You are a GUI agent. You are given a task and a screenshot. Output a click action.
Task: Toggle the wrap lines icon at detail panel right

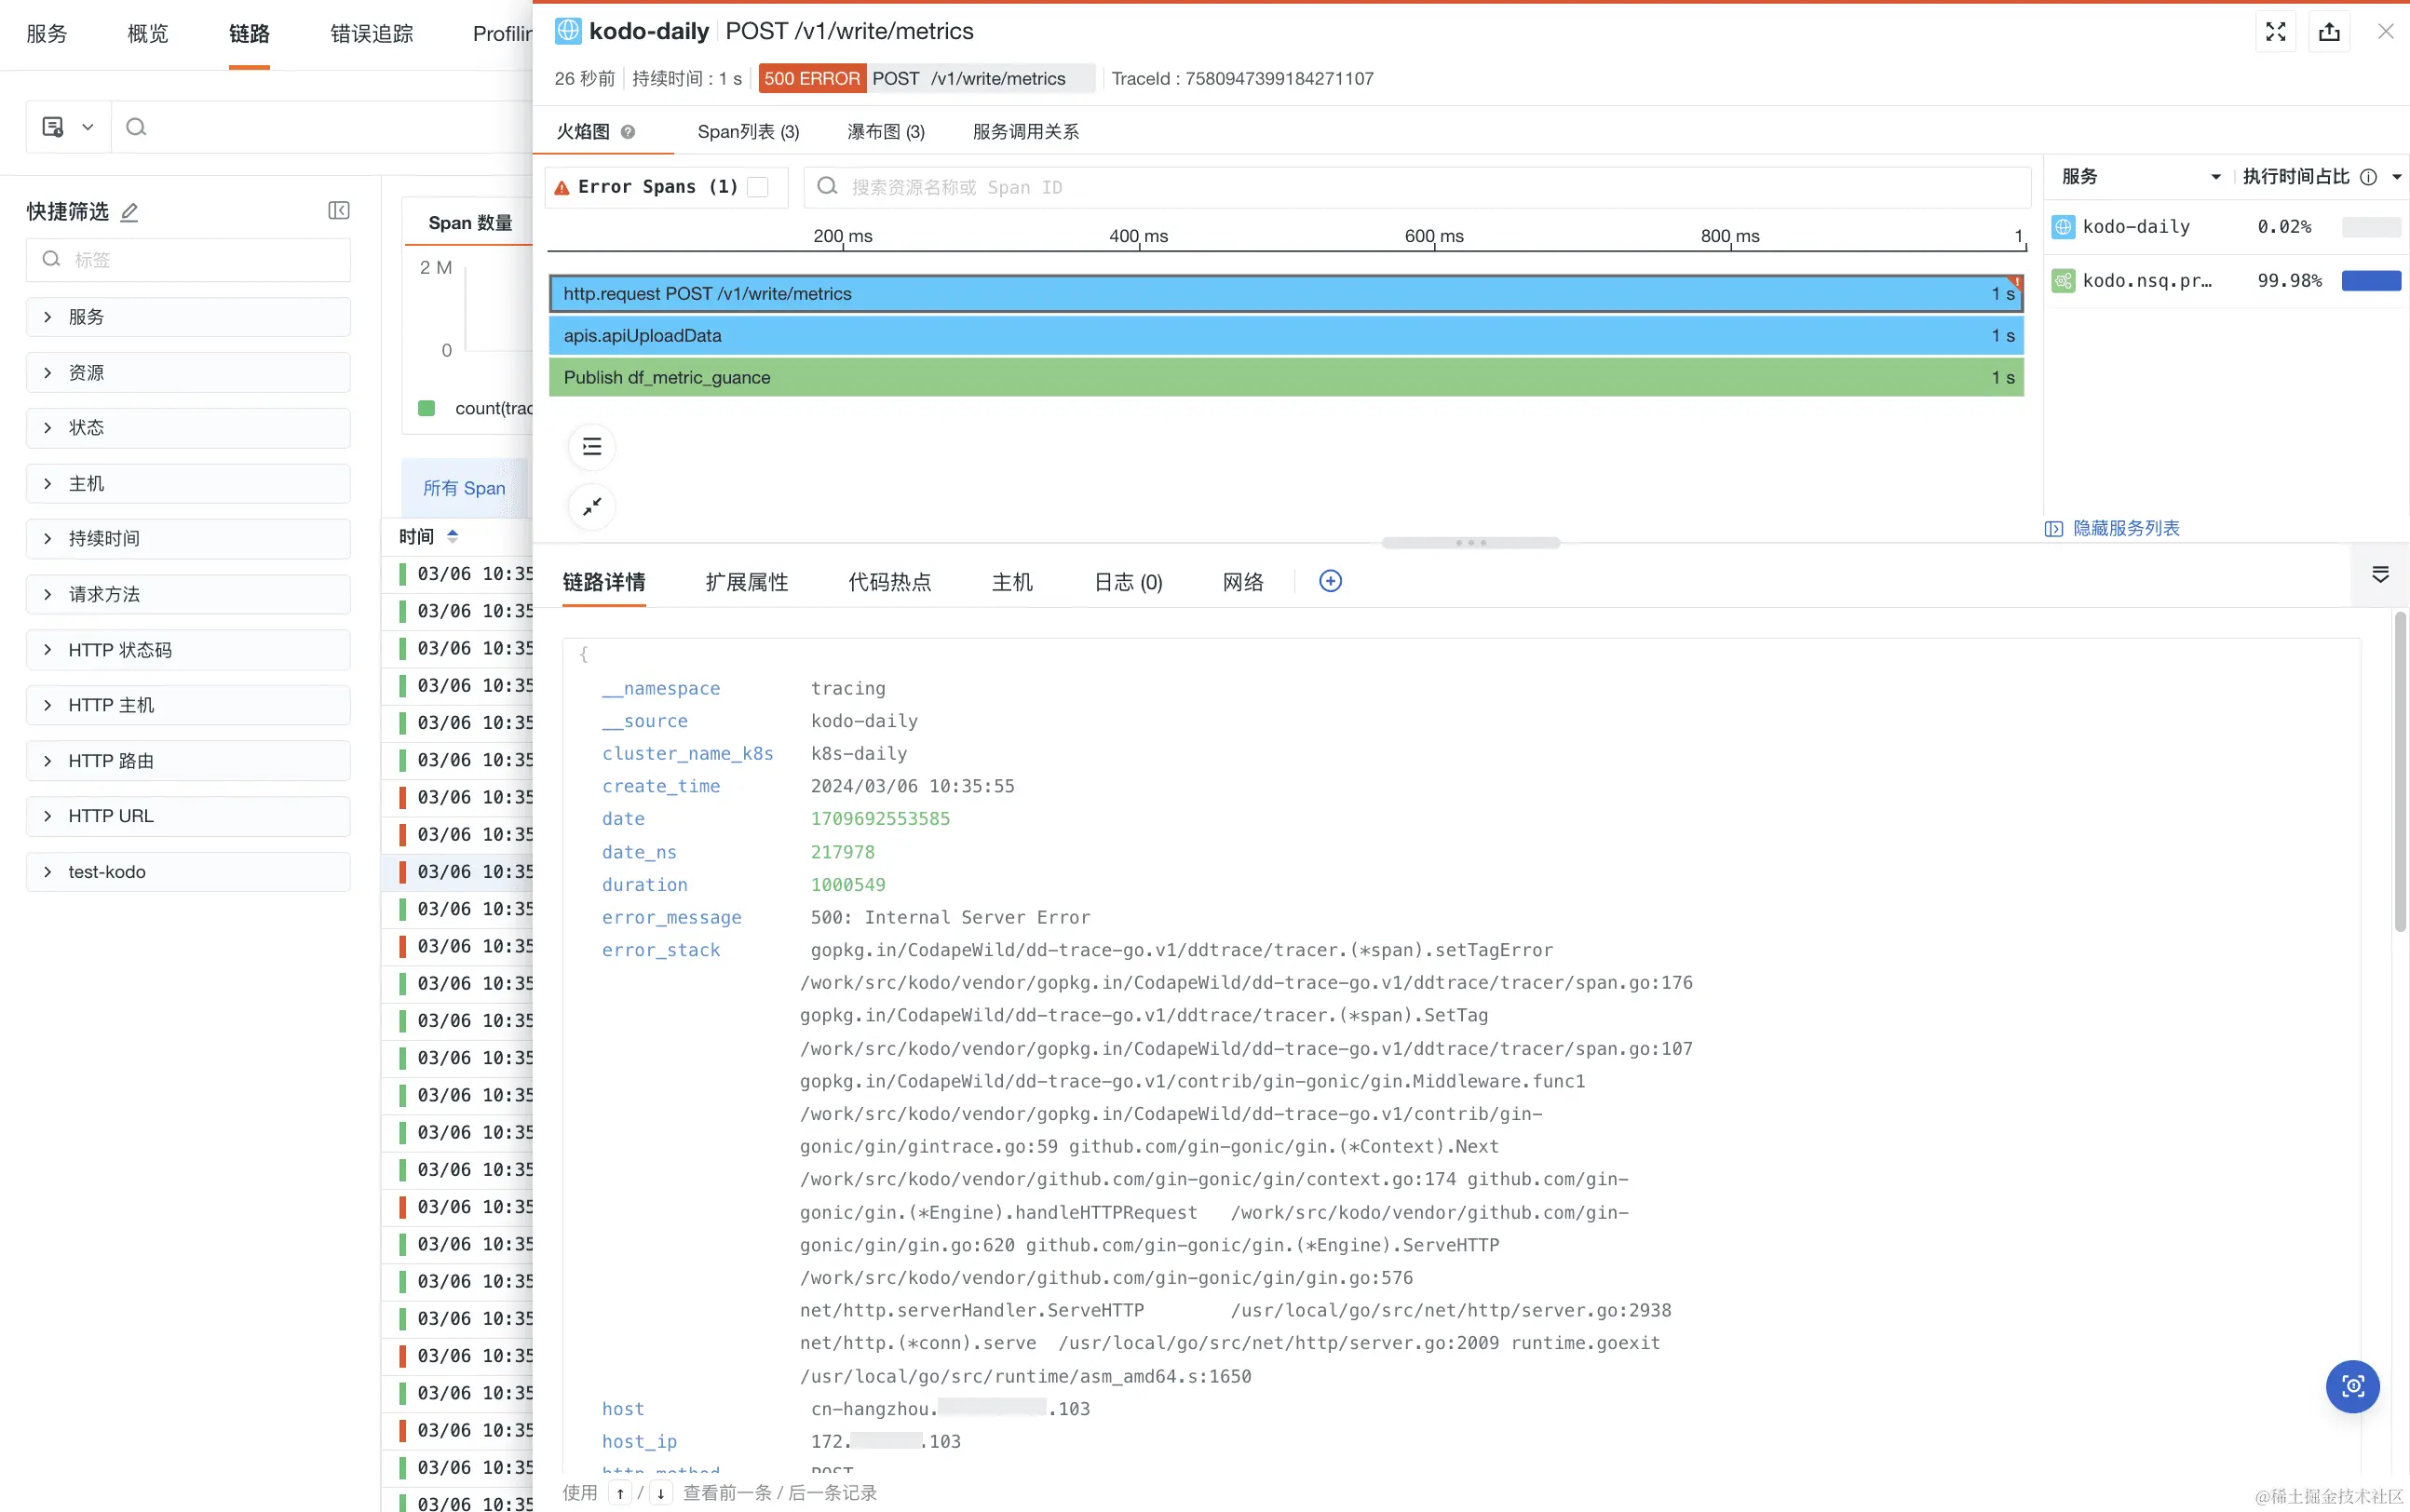tap(2380, 574)
